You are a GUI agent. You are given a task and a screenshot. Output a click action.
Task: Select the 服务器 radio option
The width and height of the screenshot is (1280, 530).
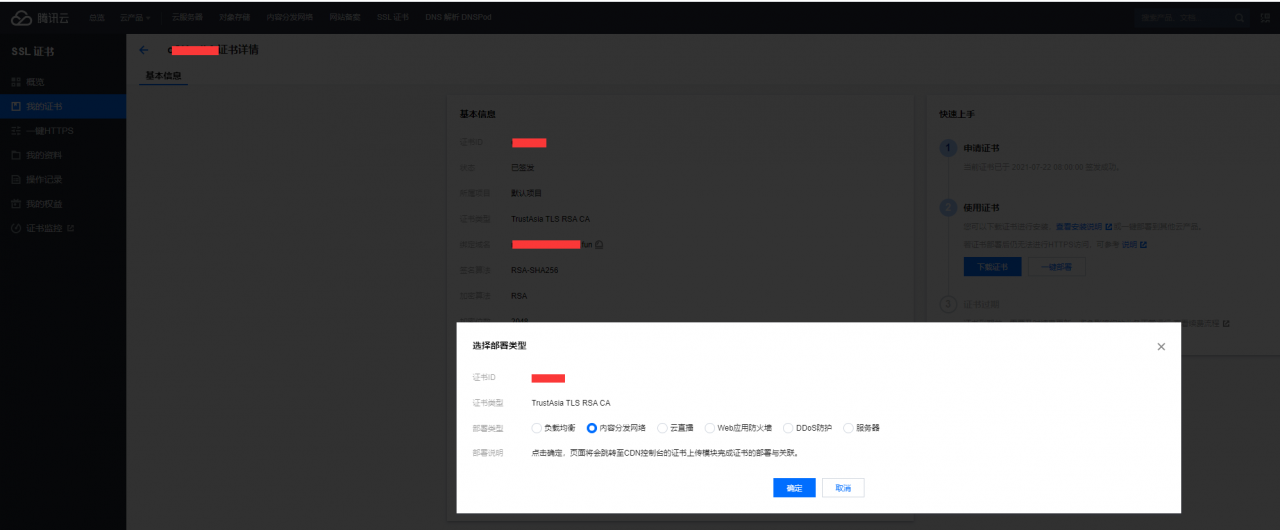pyautogui.click(x=848, y=428)
